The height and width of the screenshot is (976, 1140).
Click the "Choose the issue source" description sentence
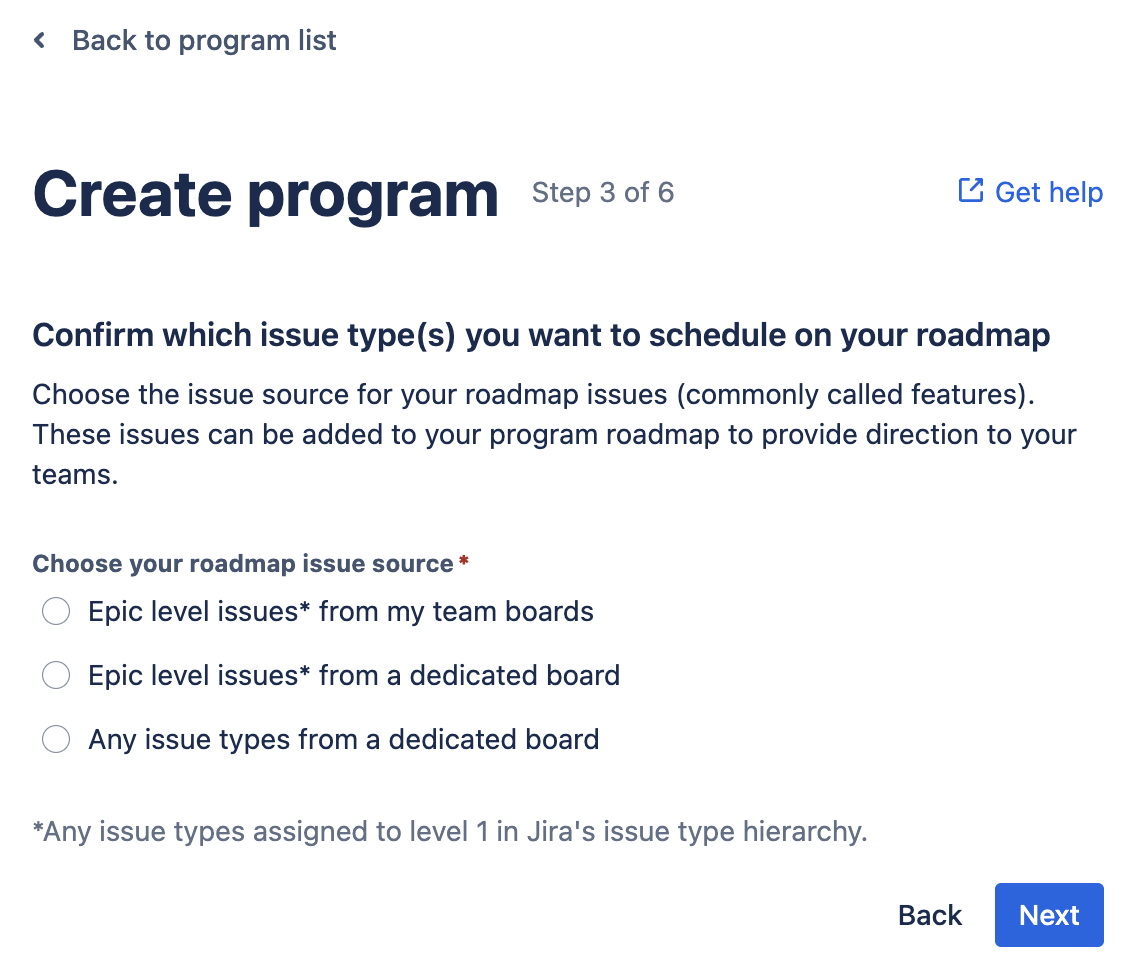pyautogui.click(x=533, y=394)
